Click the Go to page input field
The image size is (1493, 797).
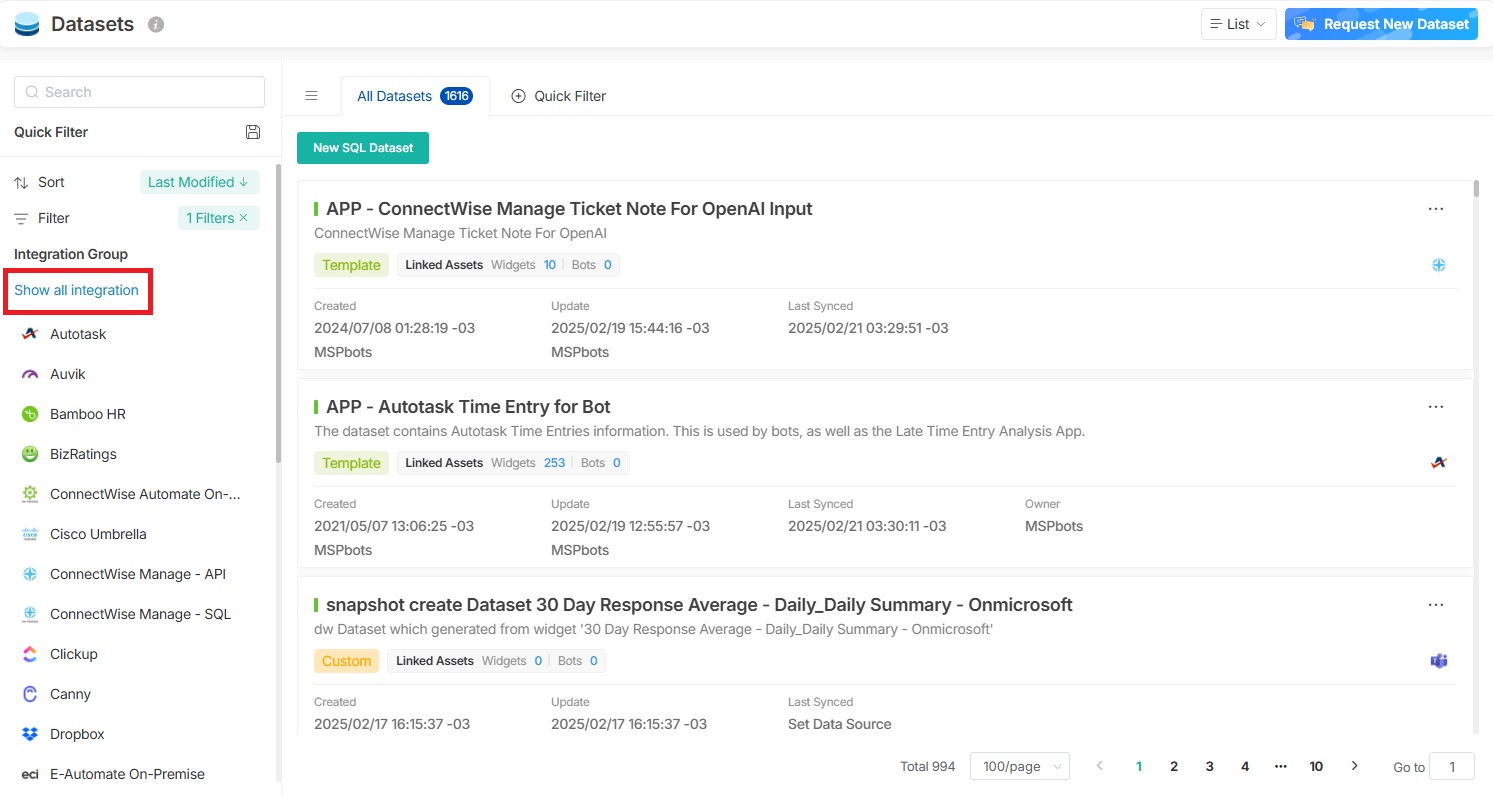pyautogui.click(x=1451, y=766)
